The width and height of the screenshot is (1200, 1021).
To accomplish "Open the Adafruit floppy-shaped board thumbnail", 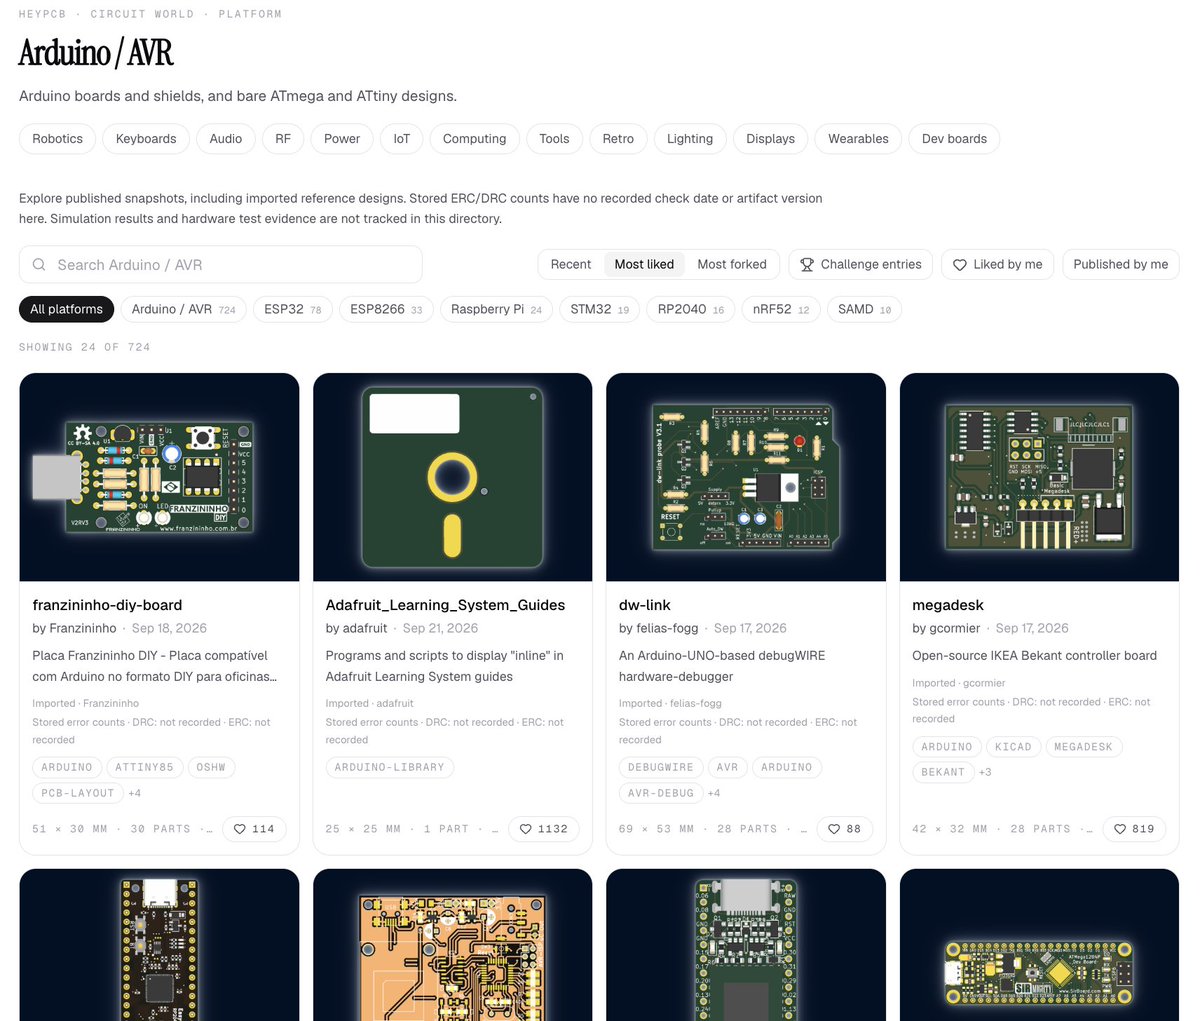I will pos(453,477).
